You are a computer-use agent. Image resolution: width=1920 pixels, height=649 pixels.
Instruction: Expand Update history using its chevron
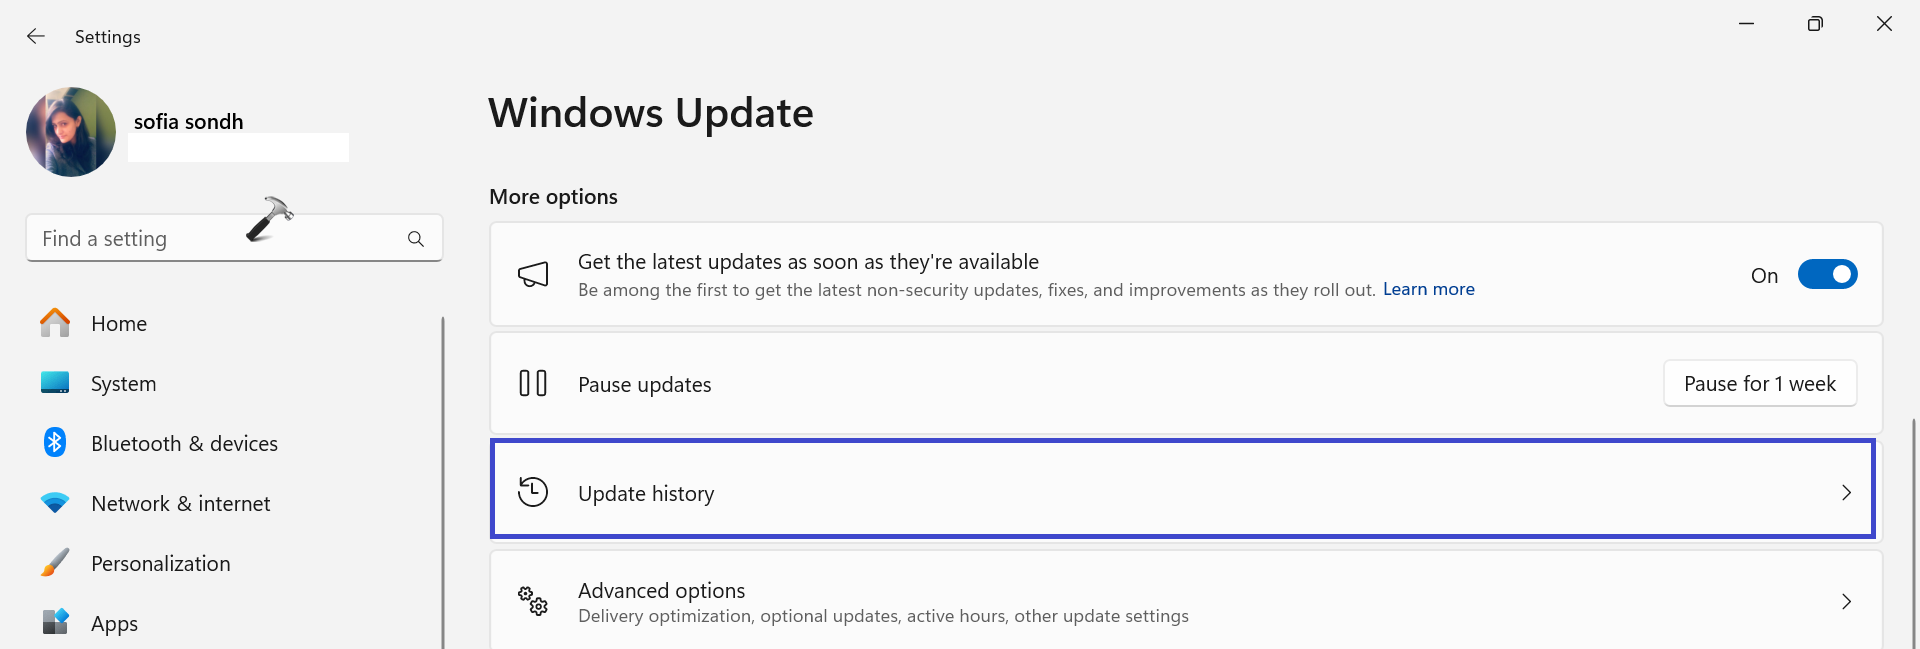tap(1846, 492)
